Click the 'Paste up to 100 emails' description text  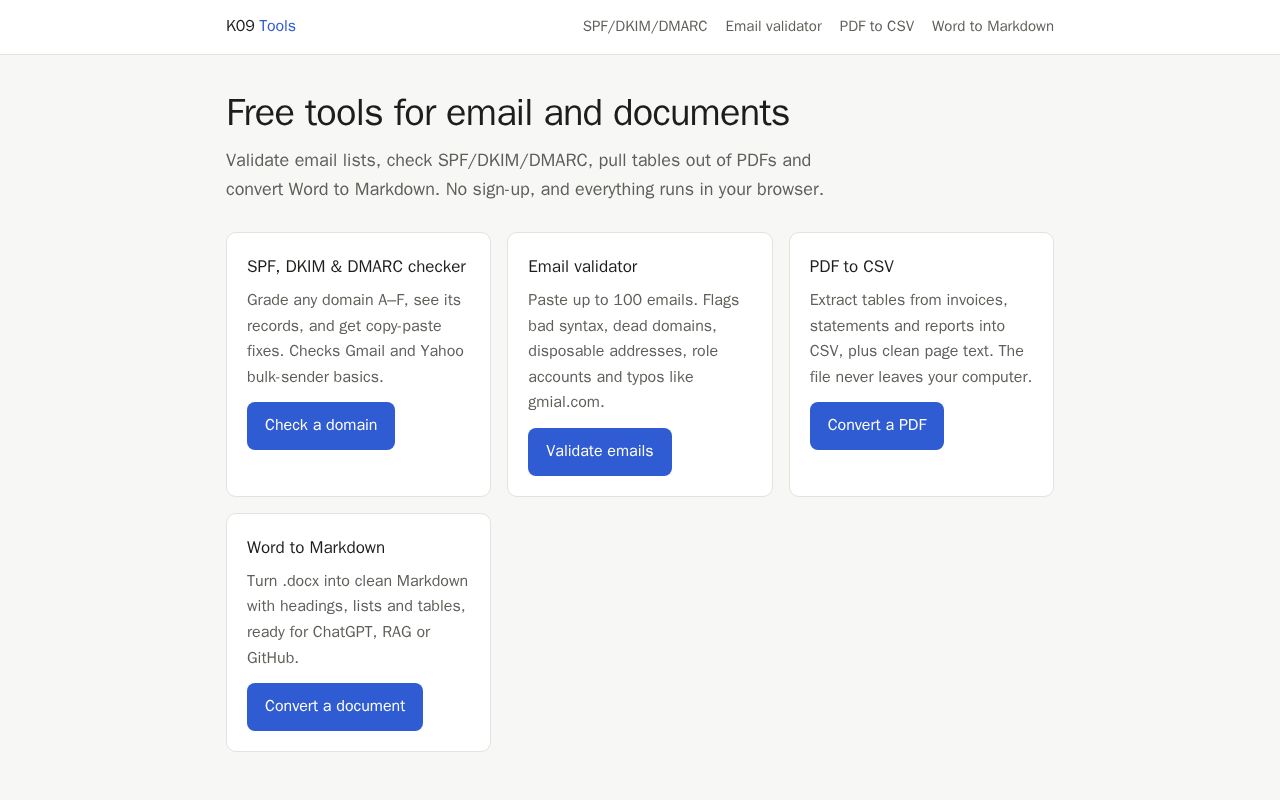tap(634, 351)
